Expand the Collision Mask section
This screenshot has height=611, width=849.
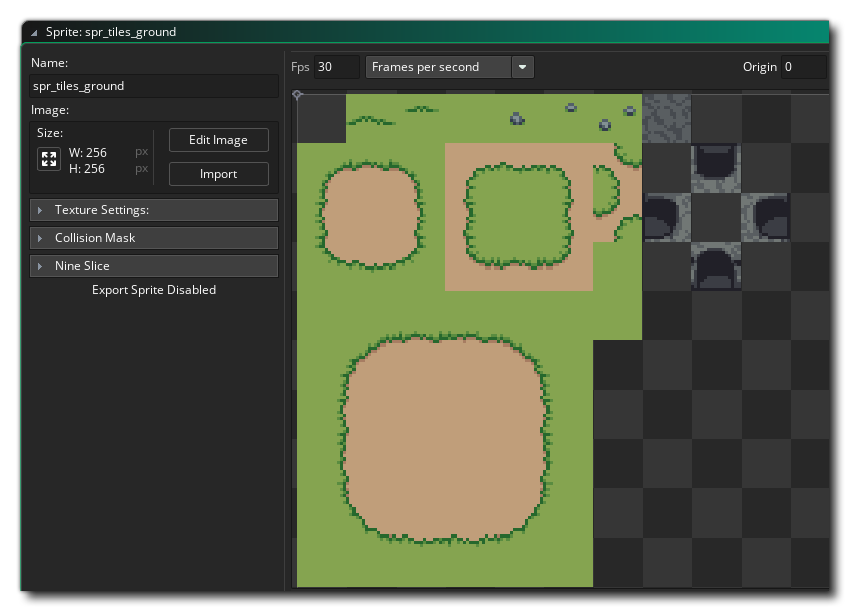[154, 238]
